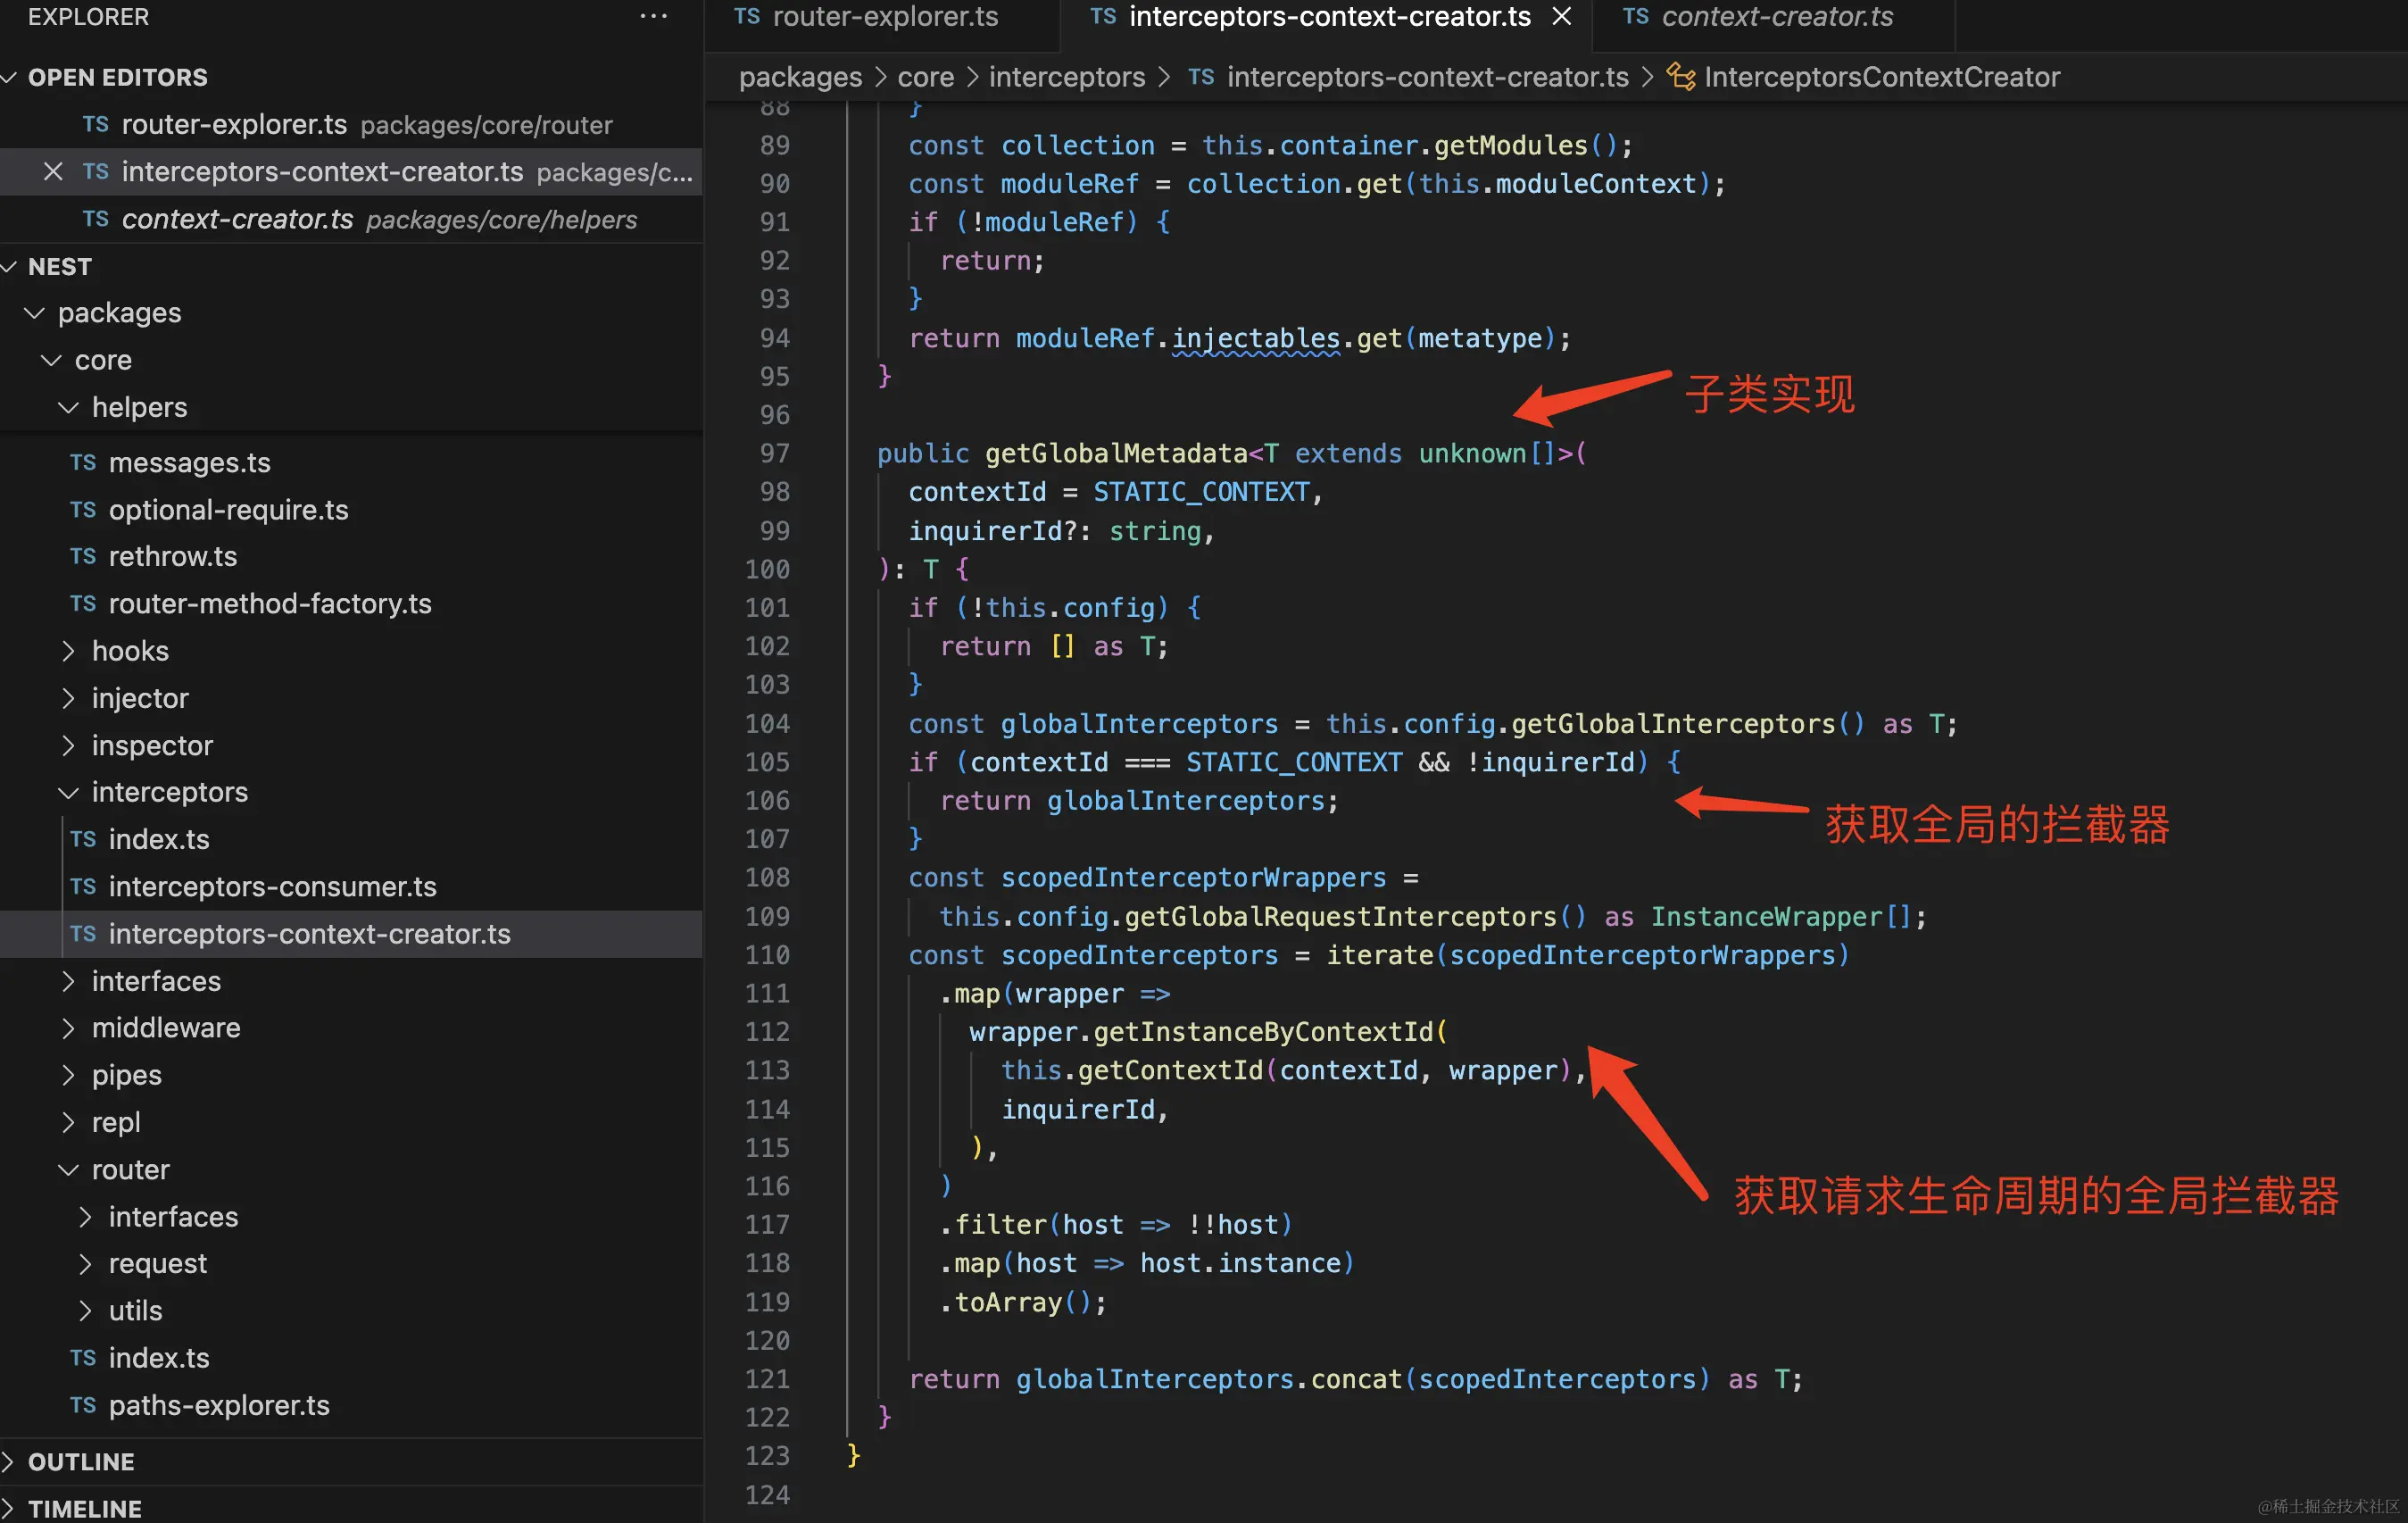2408x1523 pixels.
Task: Click injectables identifier on line 94
Action: (x=1255, y=339)
